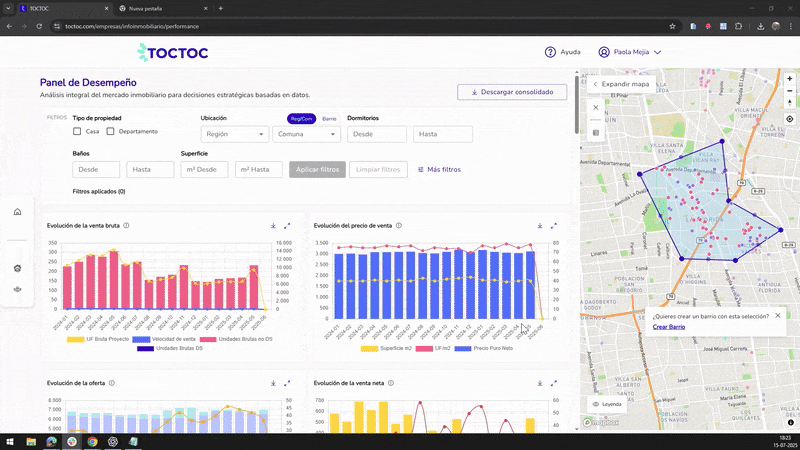Screen dimensions: 800x450
Task: Expand the Evolución de la venta neta chart
Action: tap(554, 383)
